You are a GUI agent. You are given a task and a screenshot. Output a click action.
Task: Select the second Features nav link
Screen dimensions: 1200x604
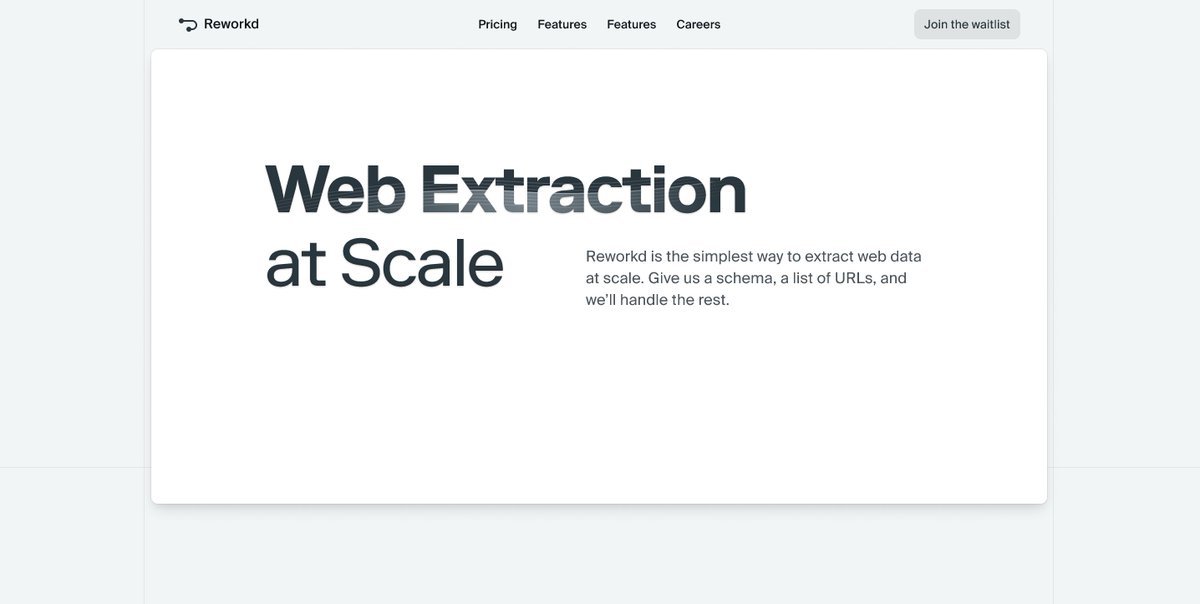631,24
